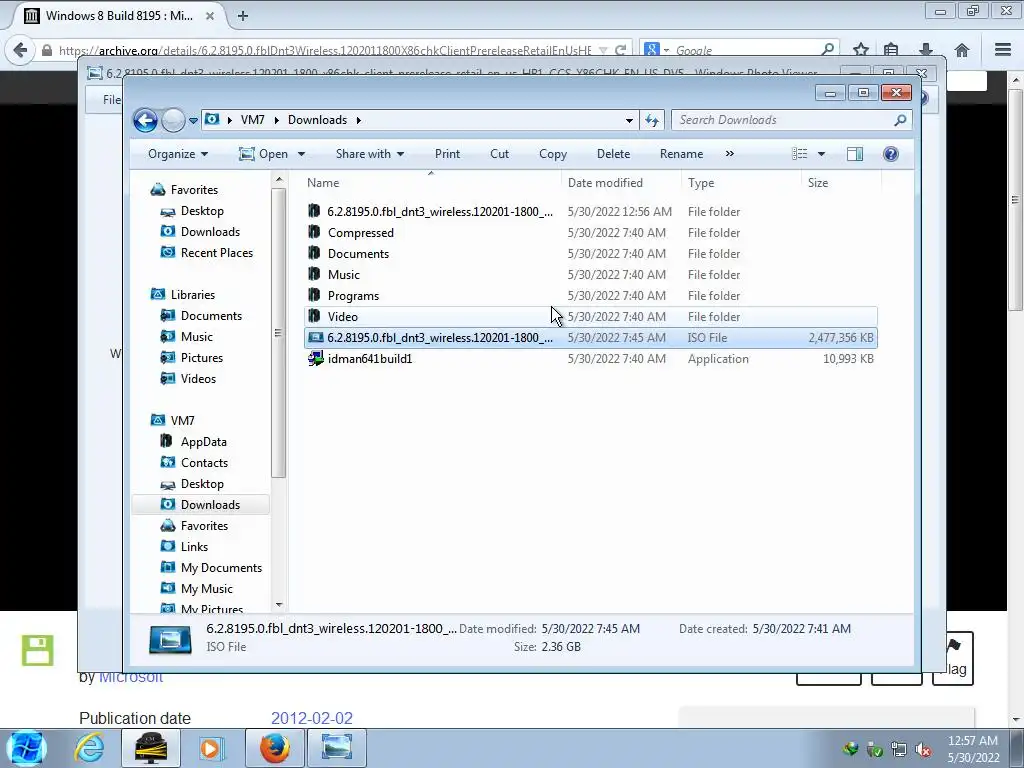Click the change view icon in Explorer toolbar

click(x=800, y=154)
